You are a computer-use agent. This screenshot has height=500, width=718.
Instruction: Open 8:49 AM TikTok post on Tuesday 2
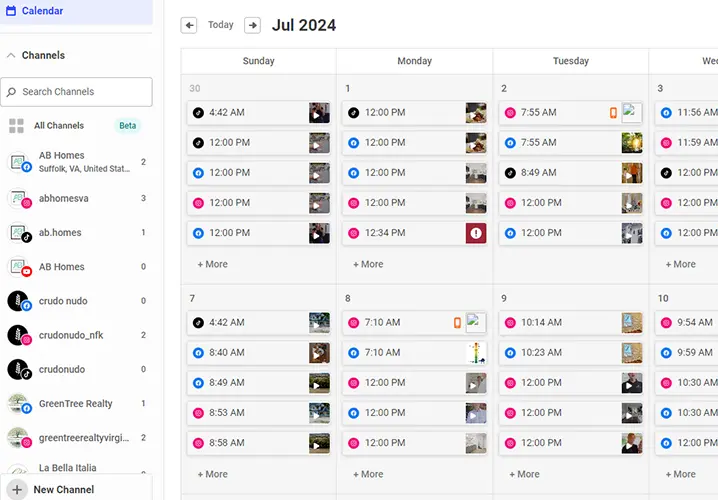[x=571, y=173]
